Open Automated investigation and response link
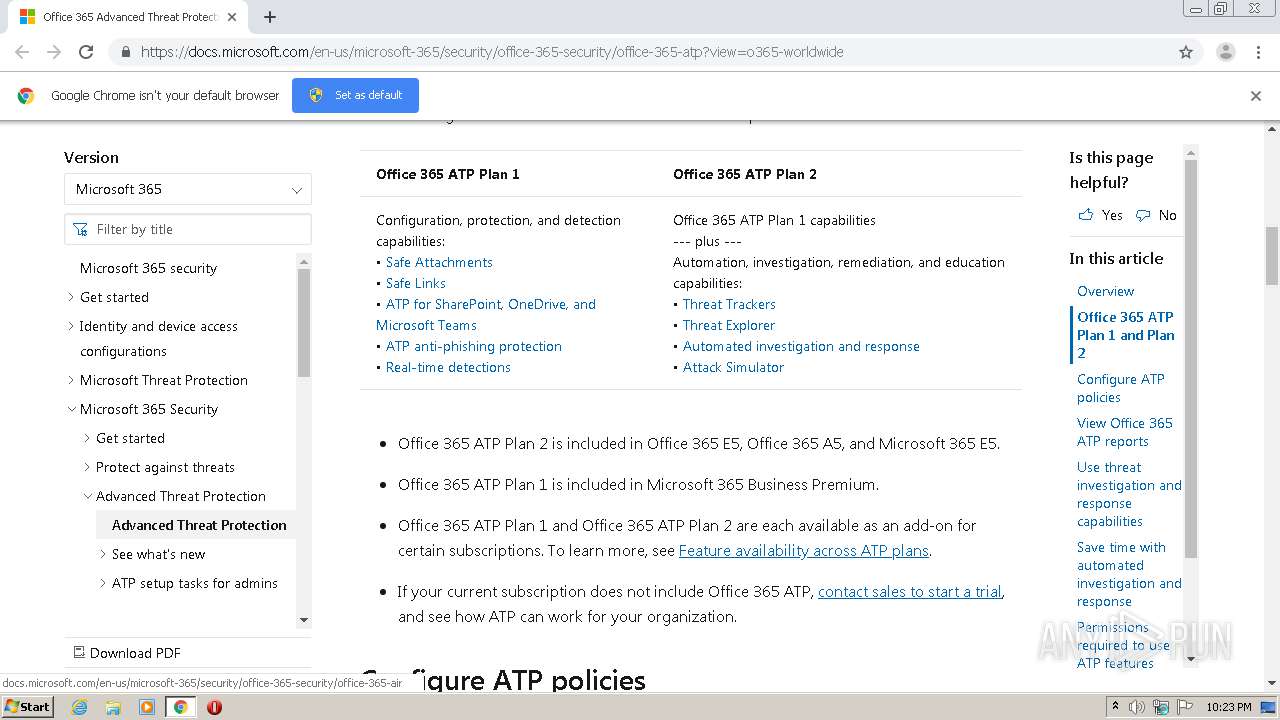This screenshot has height=720, width=1280. pos(801,346)
